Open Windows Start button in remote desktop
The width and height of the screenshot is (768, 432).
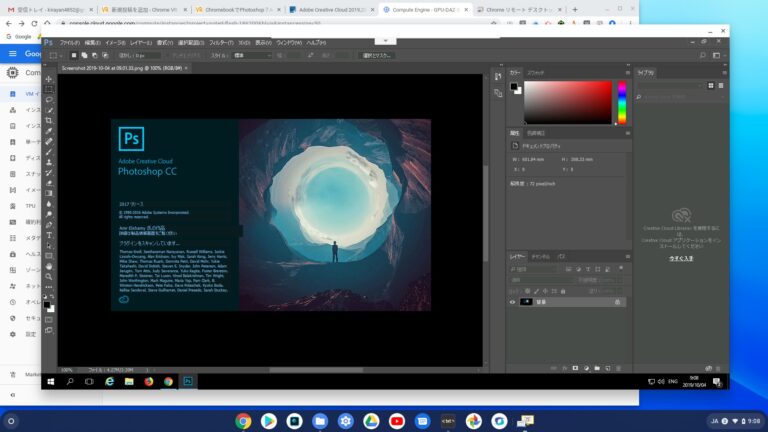pyautogui.click(x=51, y=382)
